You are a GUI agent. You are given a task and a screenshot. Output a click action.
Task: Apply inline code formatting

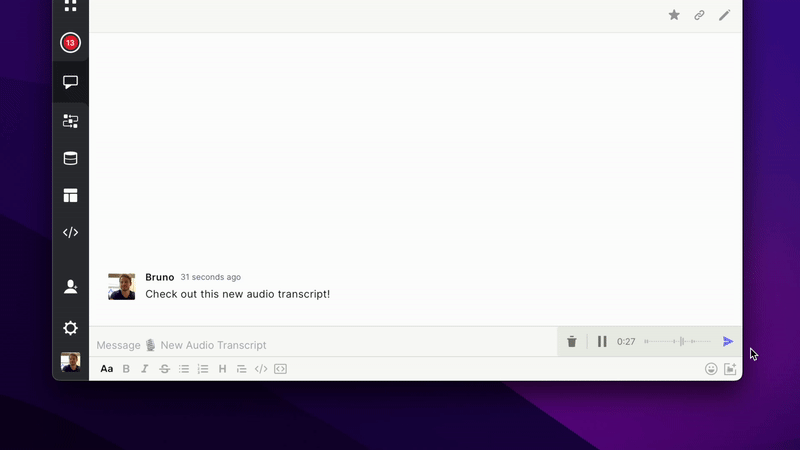(261, 369)
